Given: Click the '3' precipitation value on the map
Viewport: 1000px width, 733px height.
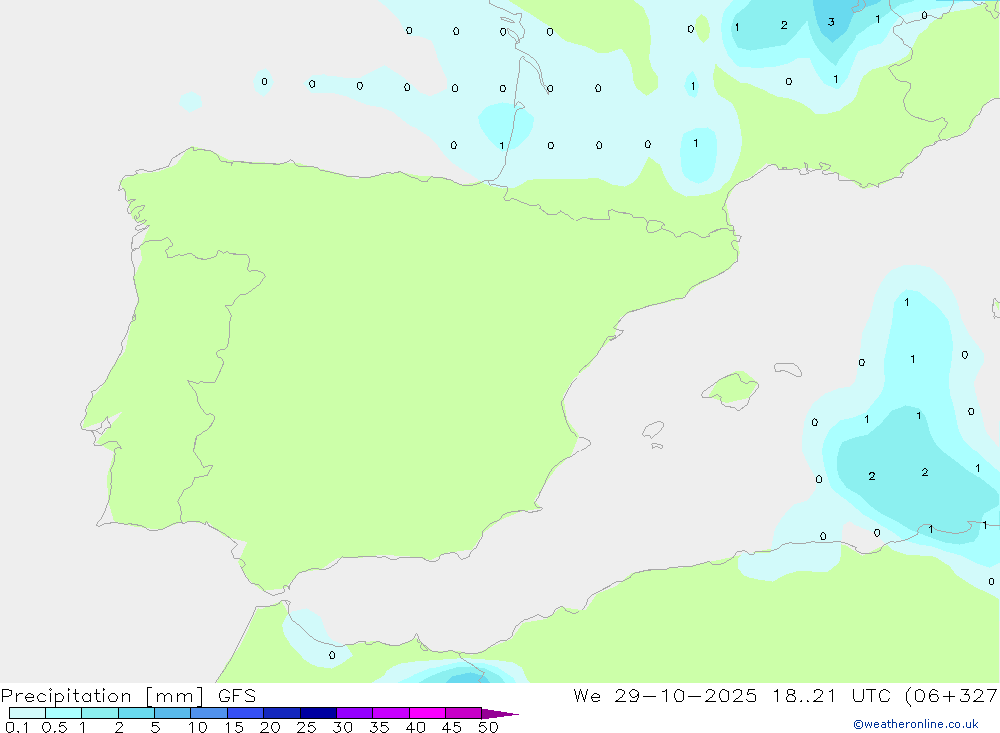Looking at the screenshot, I should point(831,22).
